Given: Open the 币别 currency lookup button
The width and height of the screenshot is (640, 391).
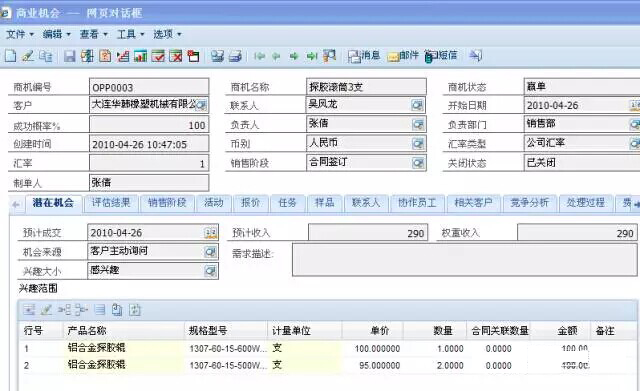Looking at the screenshot, I should click(x=418, y=143).
